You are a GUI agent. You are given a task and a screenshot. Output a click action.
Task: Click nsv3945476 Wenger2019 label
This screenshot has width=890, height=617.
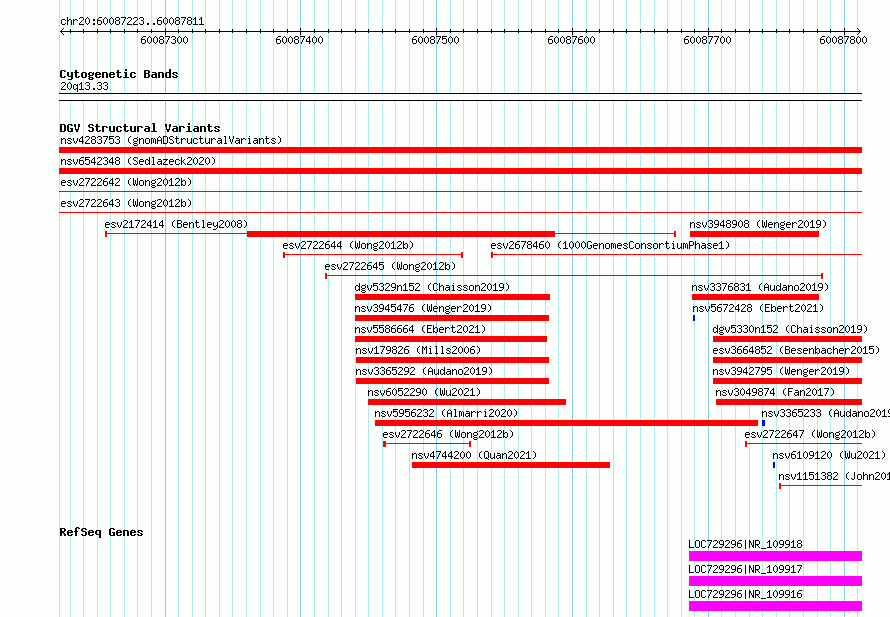[x=423, y=308]
